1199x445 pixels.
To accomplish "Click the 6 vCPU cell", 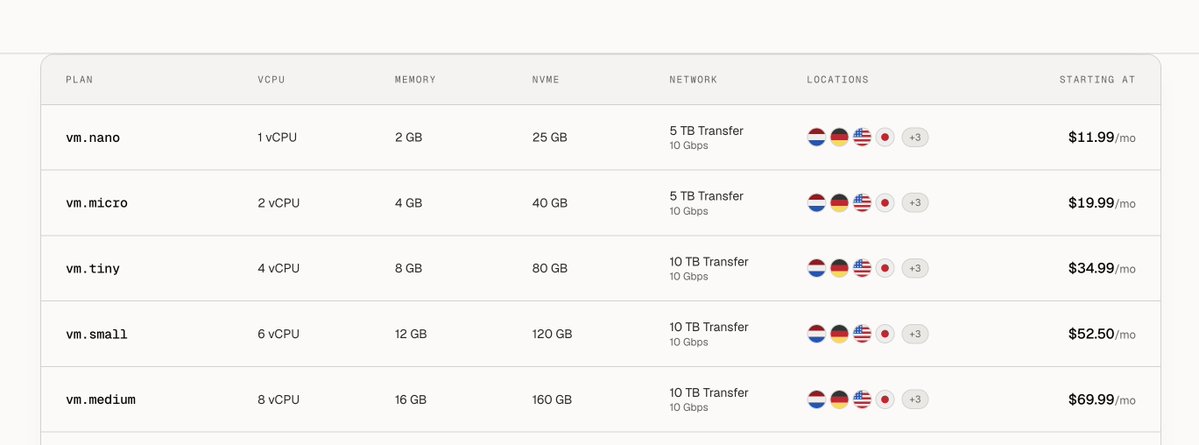I will (x=278, y=334).
